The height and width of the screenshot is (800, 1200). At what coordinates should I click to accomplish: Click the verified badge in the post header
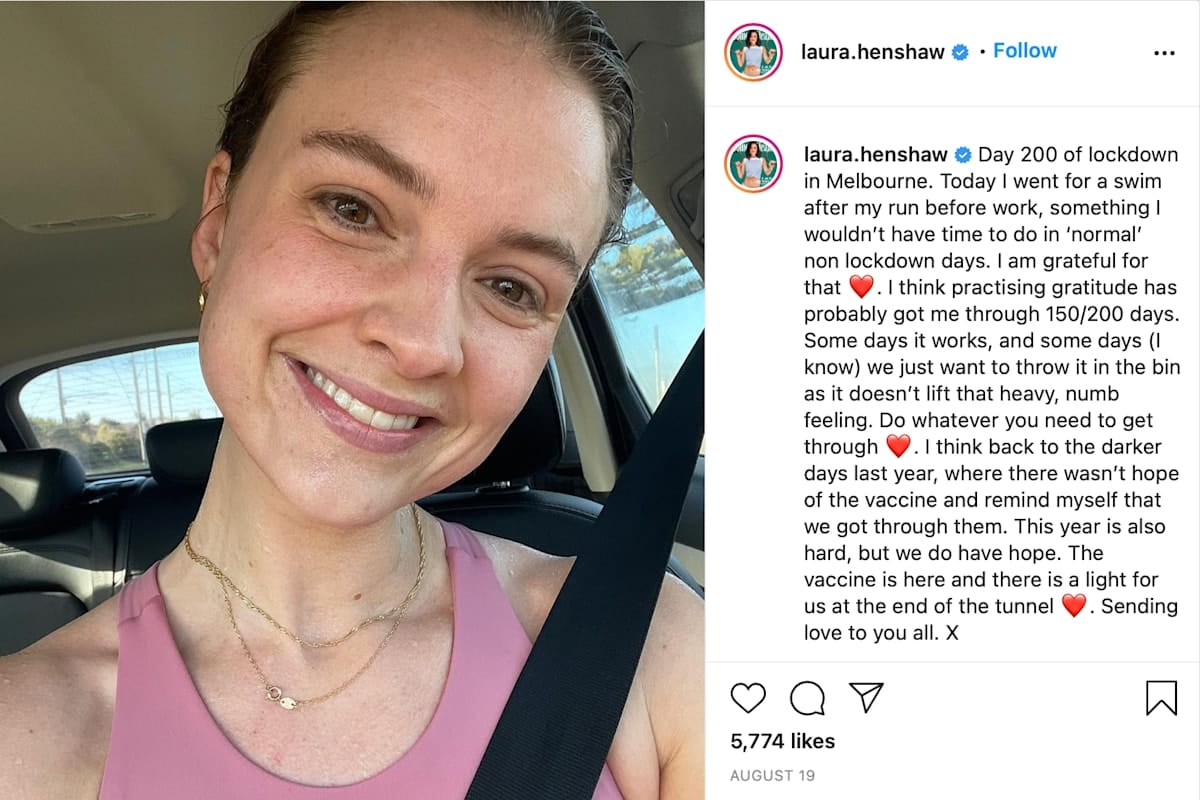coord(960,52)
